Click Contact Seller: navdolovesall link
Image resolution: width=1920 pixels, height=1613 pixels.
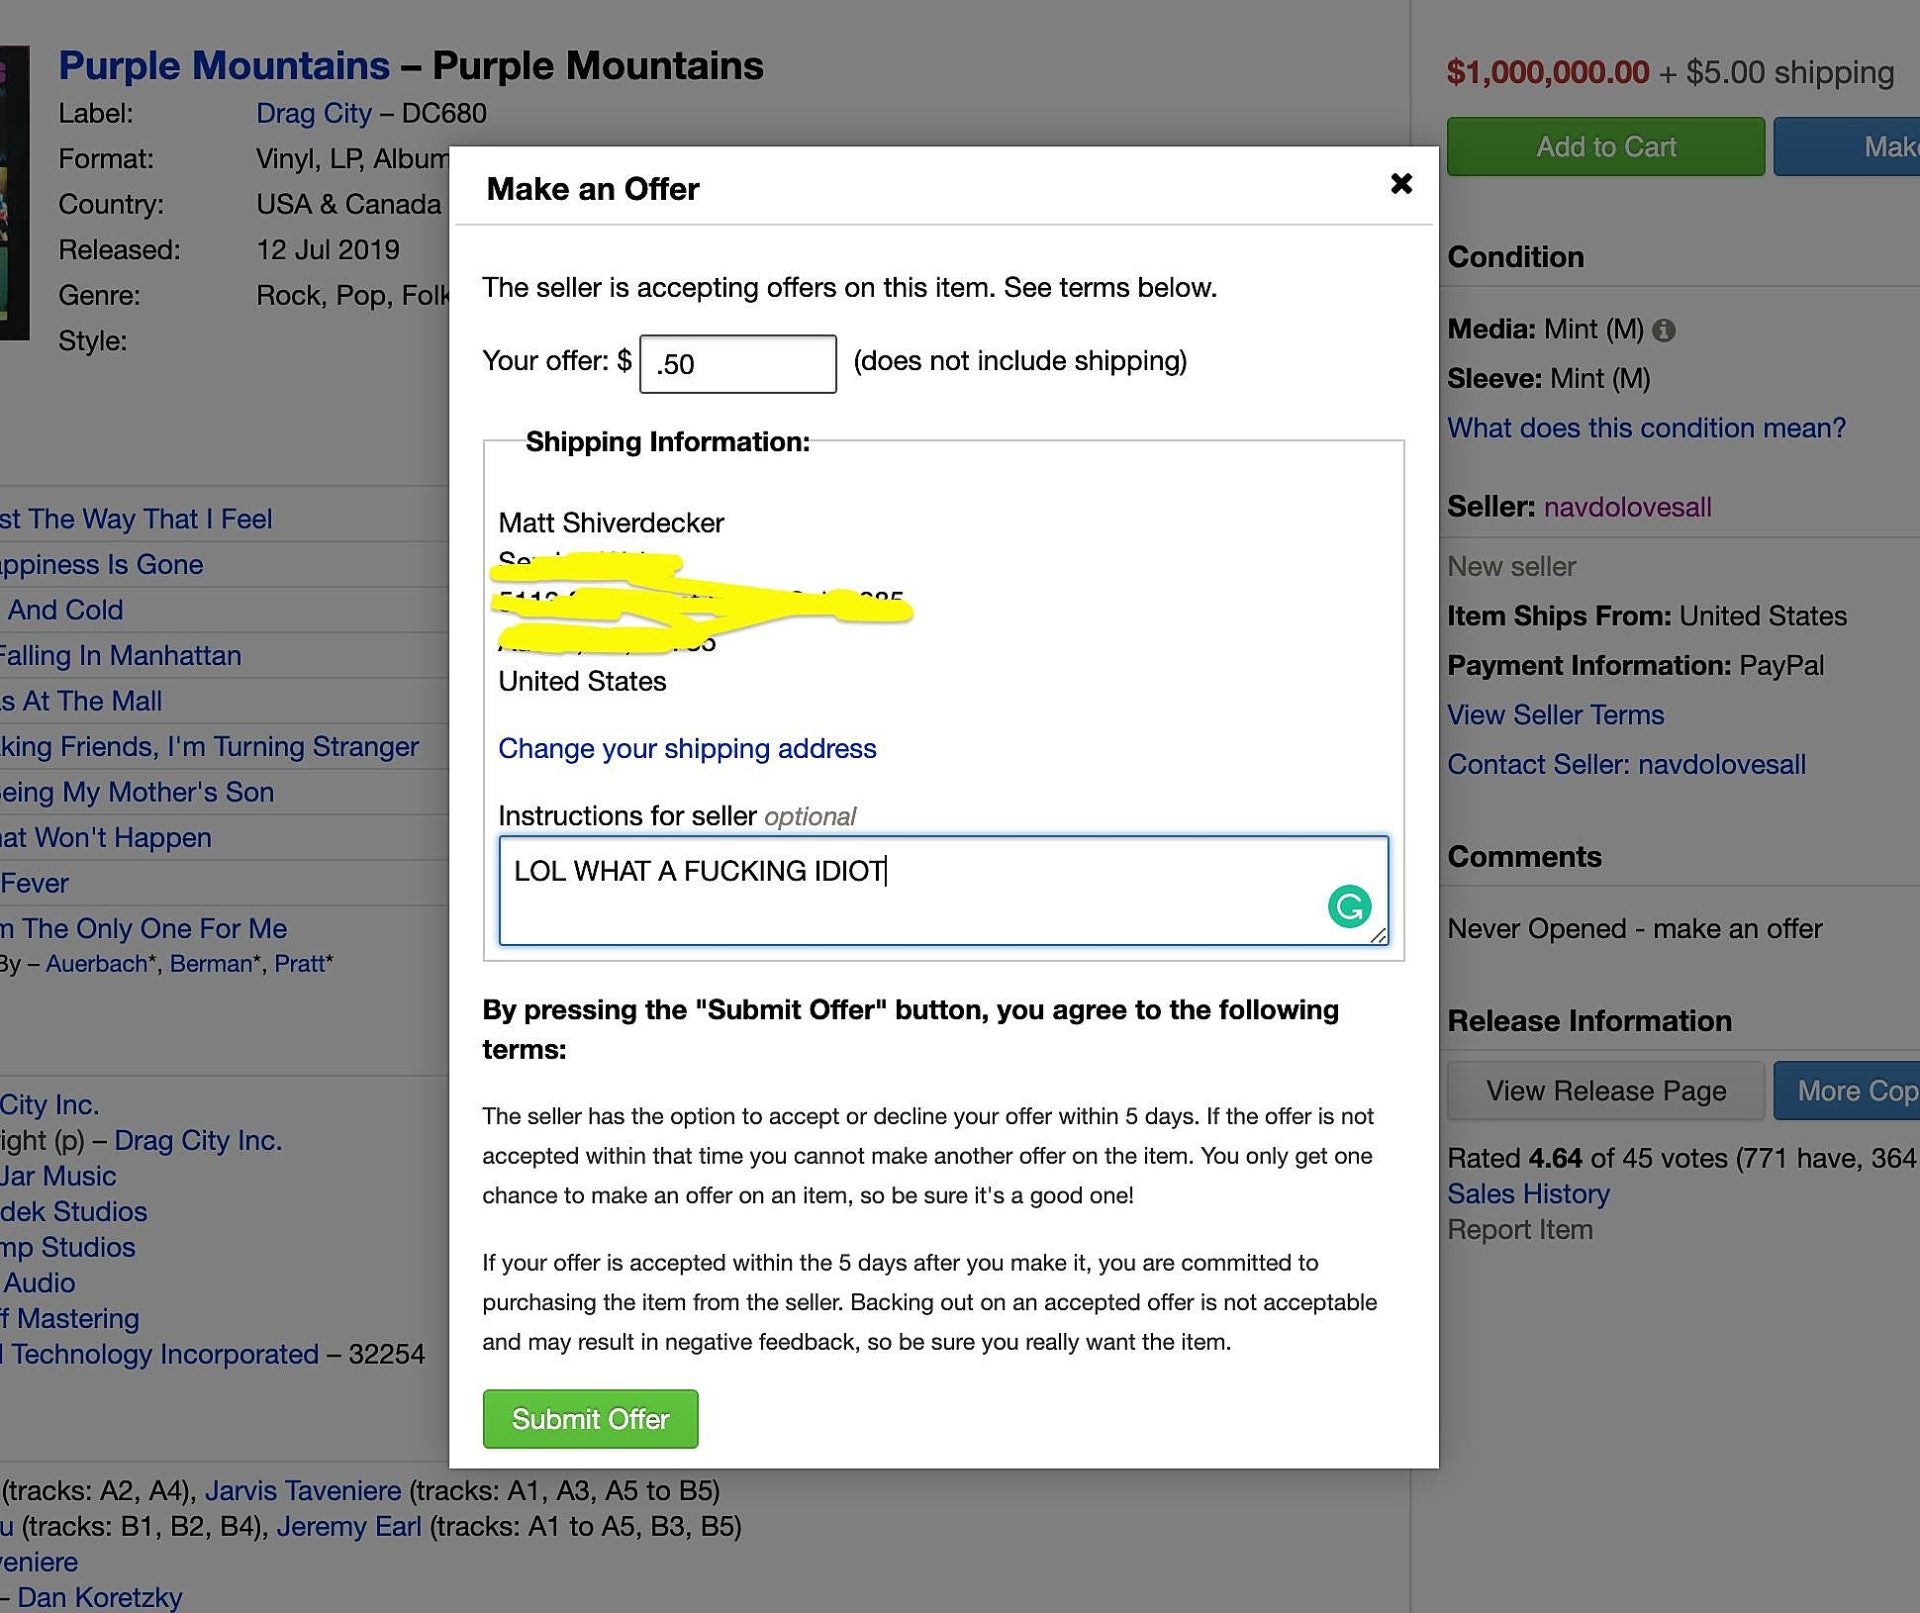pyautogui.click(x=1626, y=765)
